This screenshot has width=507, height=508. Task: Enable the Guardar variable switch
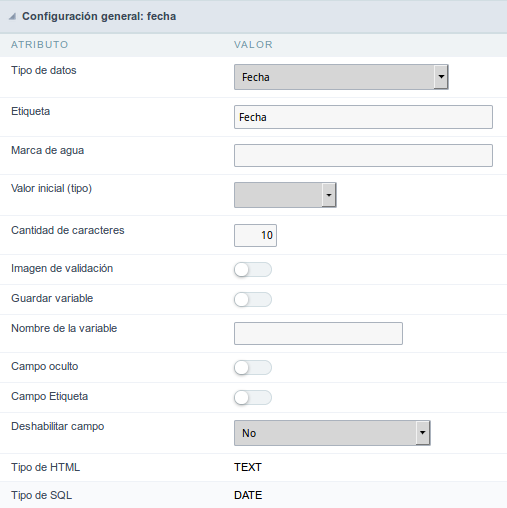(253, 299)
